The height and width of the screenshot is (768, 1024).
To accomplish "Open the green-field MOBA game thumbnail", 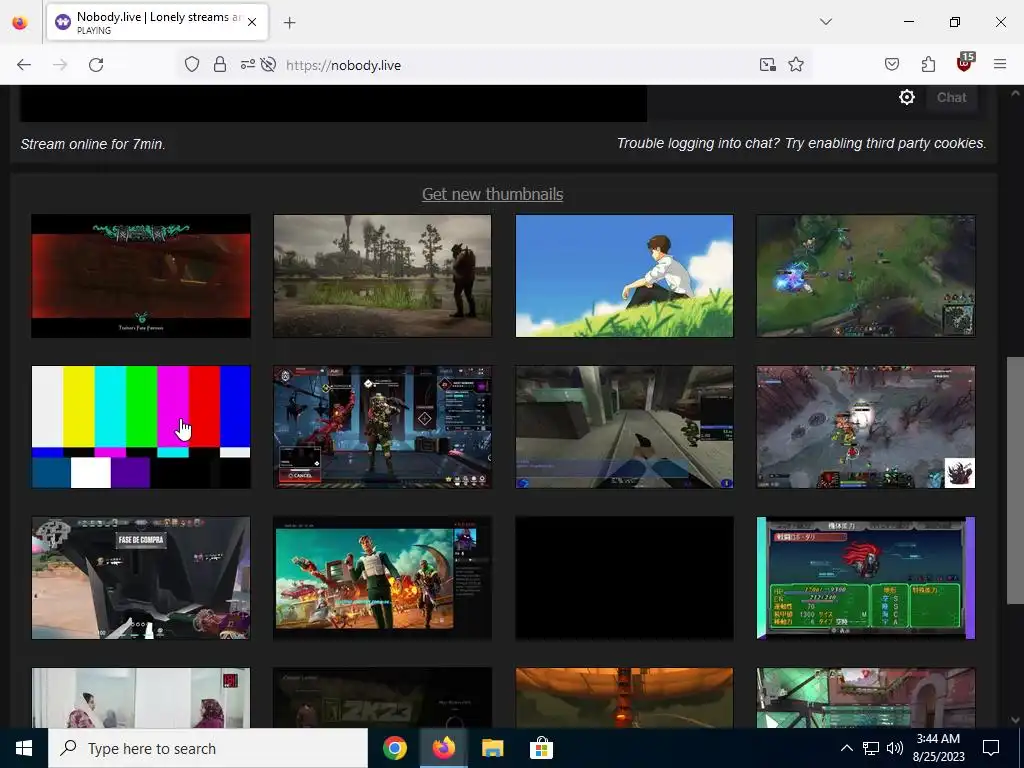I will [x=866, y=276].
